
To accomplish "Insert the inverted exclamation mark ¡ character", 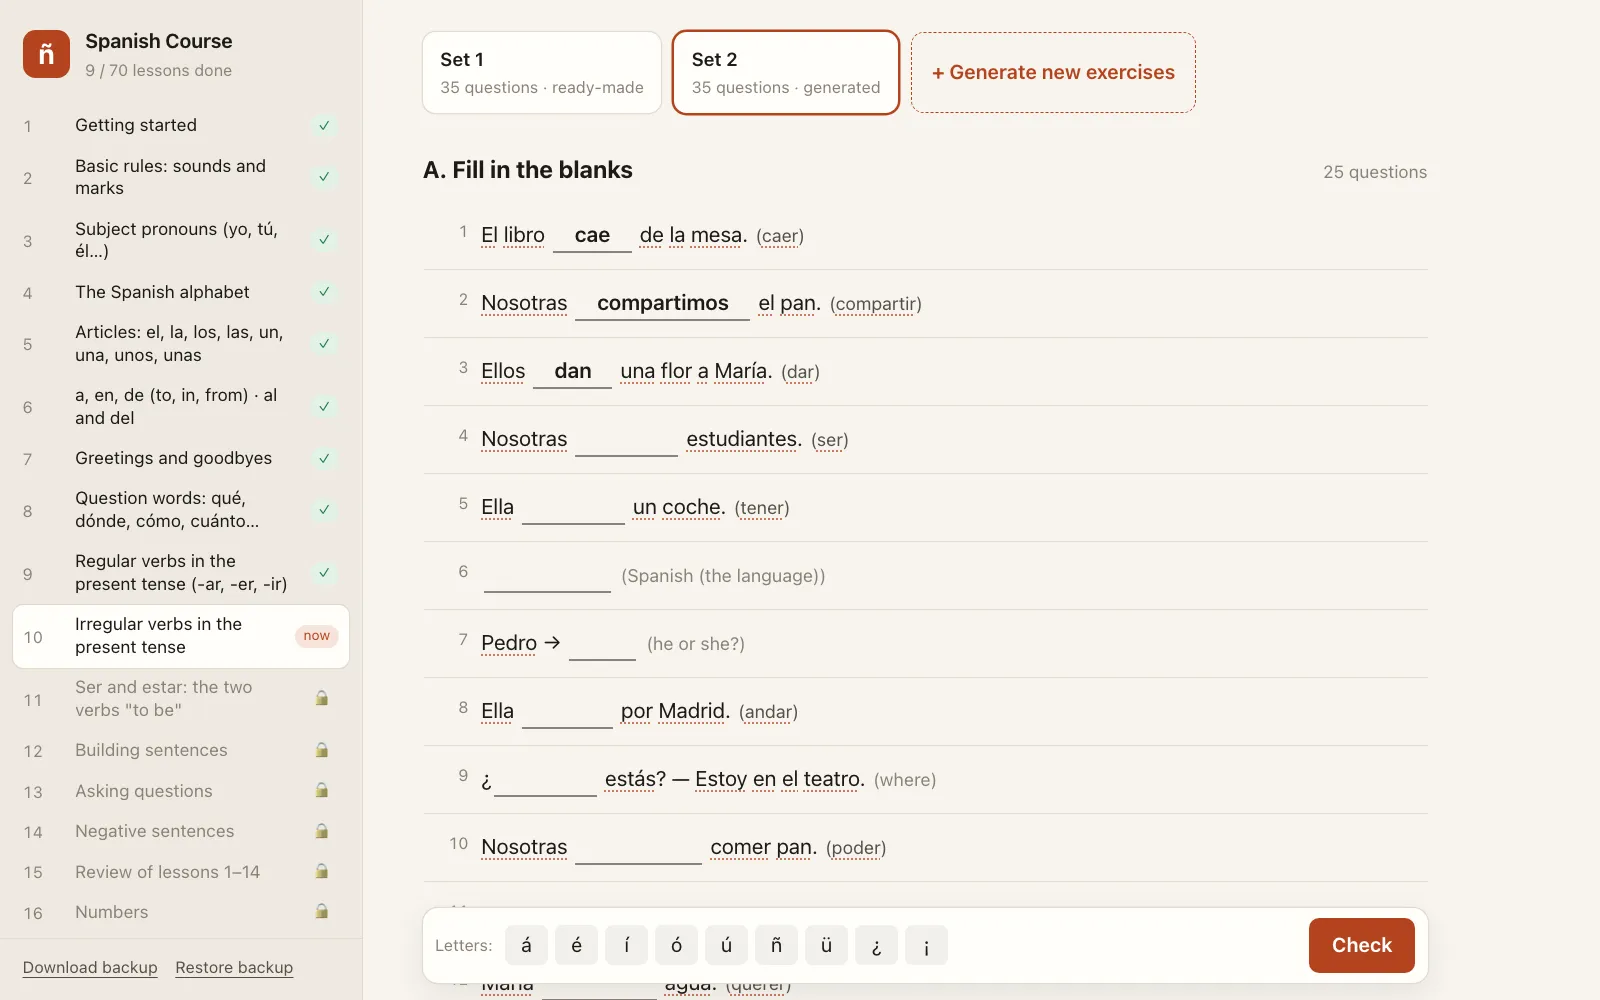I will coord(926,945).
